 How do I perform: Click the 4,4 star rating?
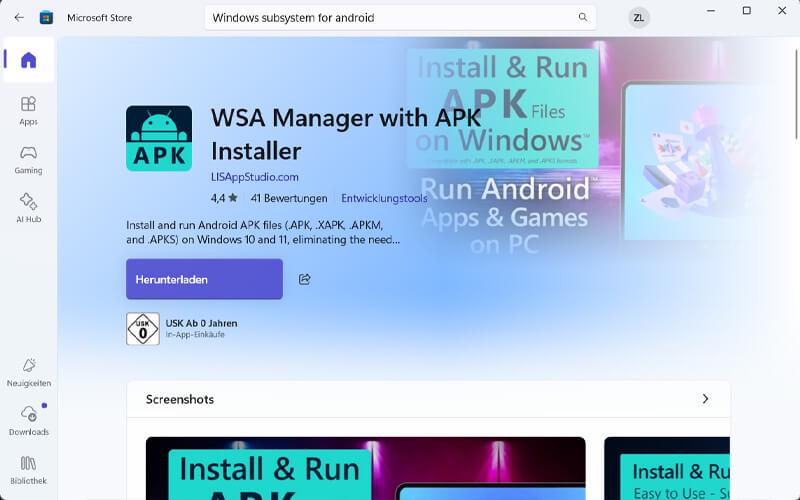224,198
